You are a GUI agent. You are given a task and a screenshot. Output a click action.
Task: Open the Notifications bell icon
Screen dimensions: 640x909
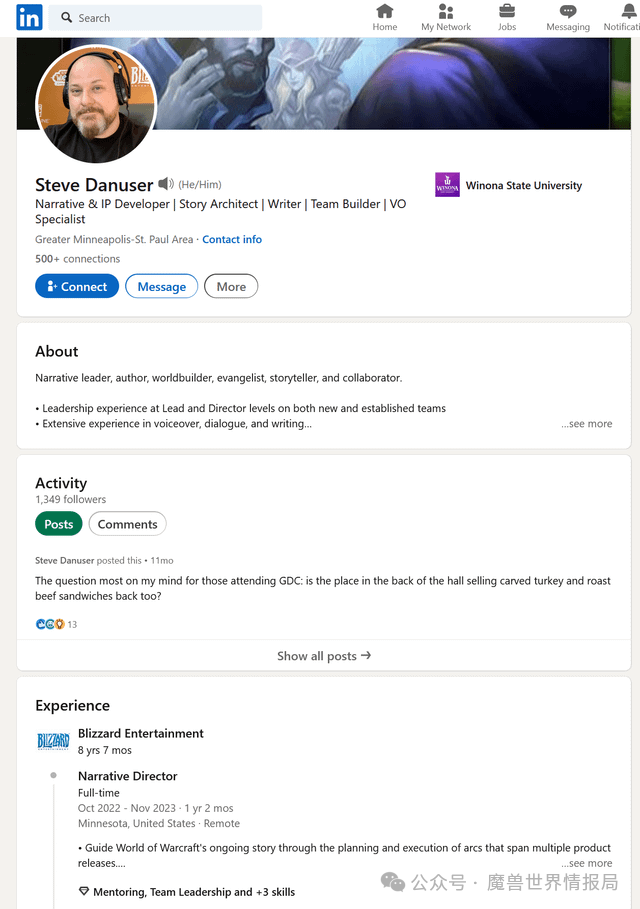point(629,11)
